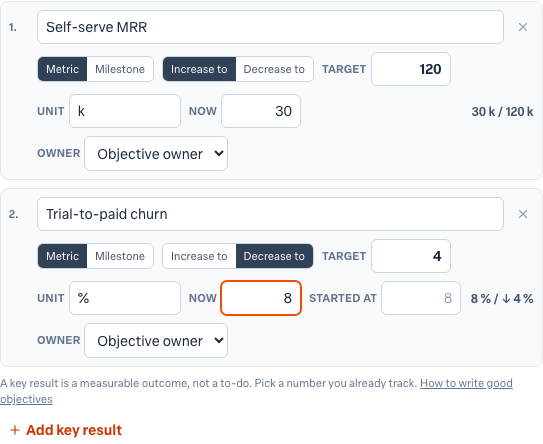The height and width of the screenshot is (444, 543).
Task: Choose Decrease to for Trial-to-paid churn
Action: [274, 256]
